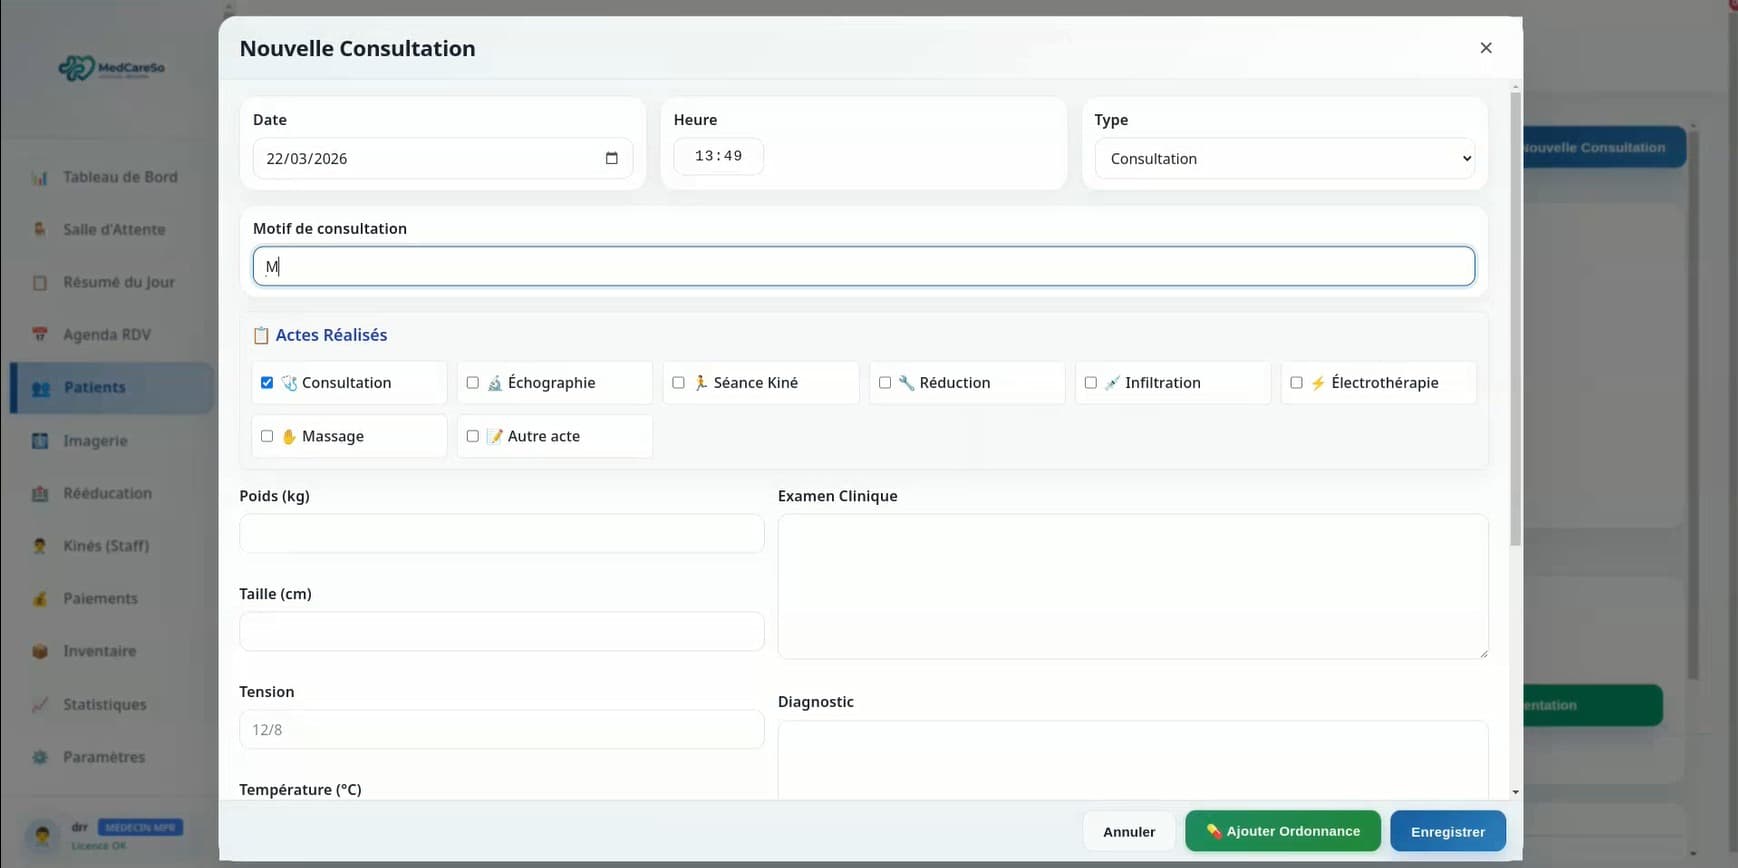Click the user avatar in sidebar footer
This screenshot has width=1738, height=868.
coord(42,835)
